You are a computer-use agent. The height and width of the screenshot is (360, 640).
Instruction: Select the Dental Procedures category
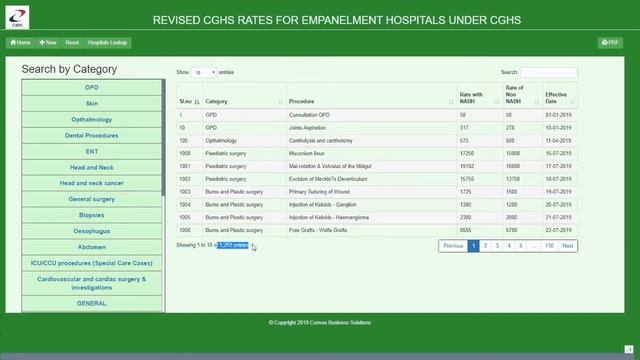[x=91, y=135]
